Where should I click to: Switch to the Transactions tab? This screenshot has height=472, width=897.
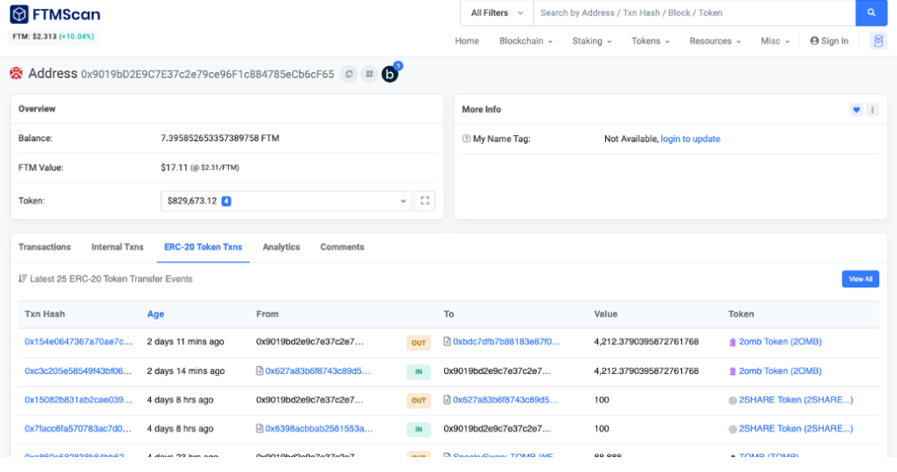click(x=45, y=247)
